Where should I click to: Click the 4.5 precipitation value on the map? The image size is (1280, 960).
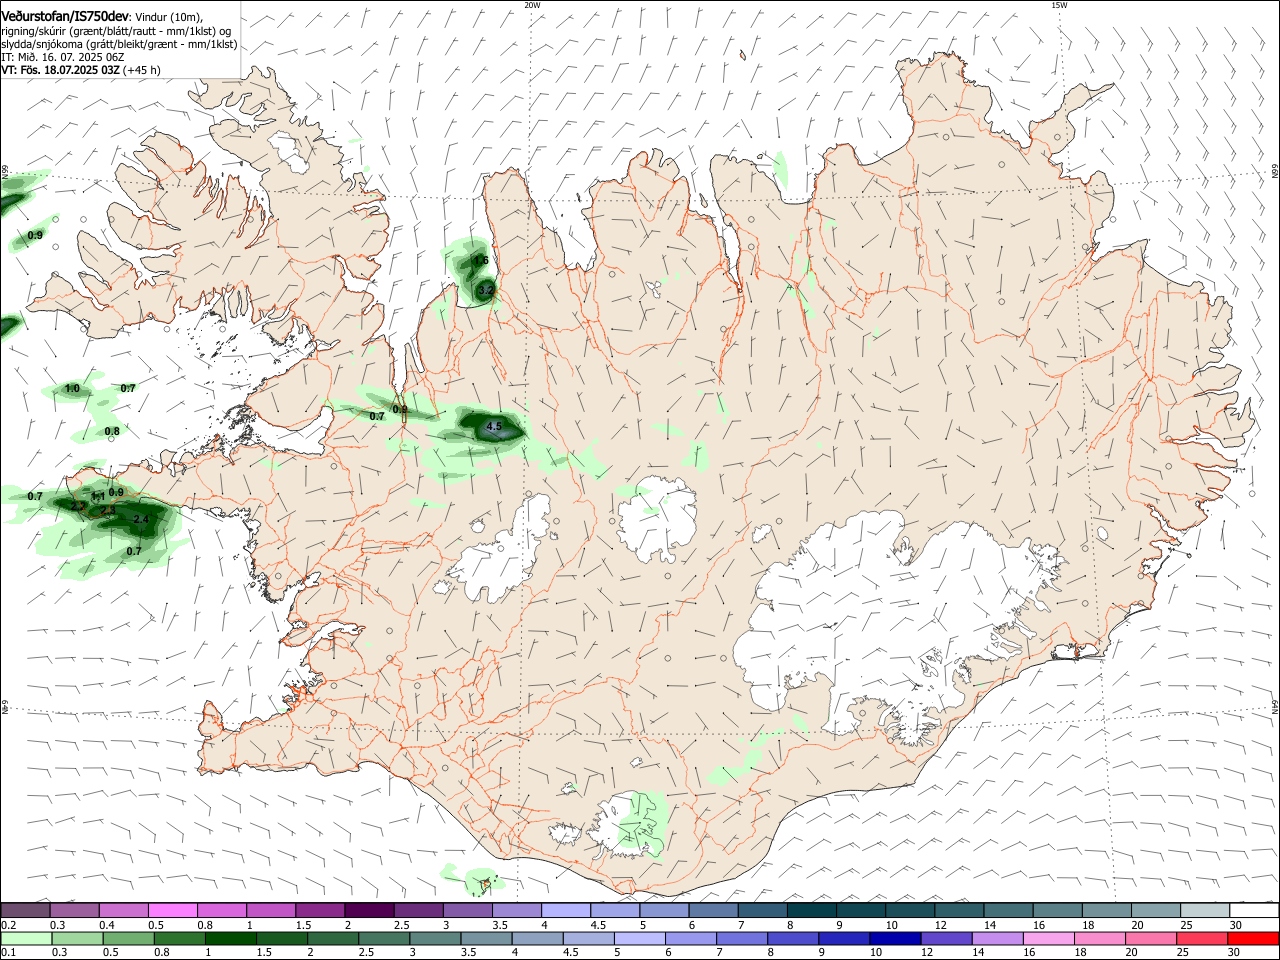coord(493,427)
